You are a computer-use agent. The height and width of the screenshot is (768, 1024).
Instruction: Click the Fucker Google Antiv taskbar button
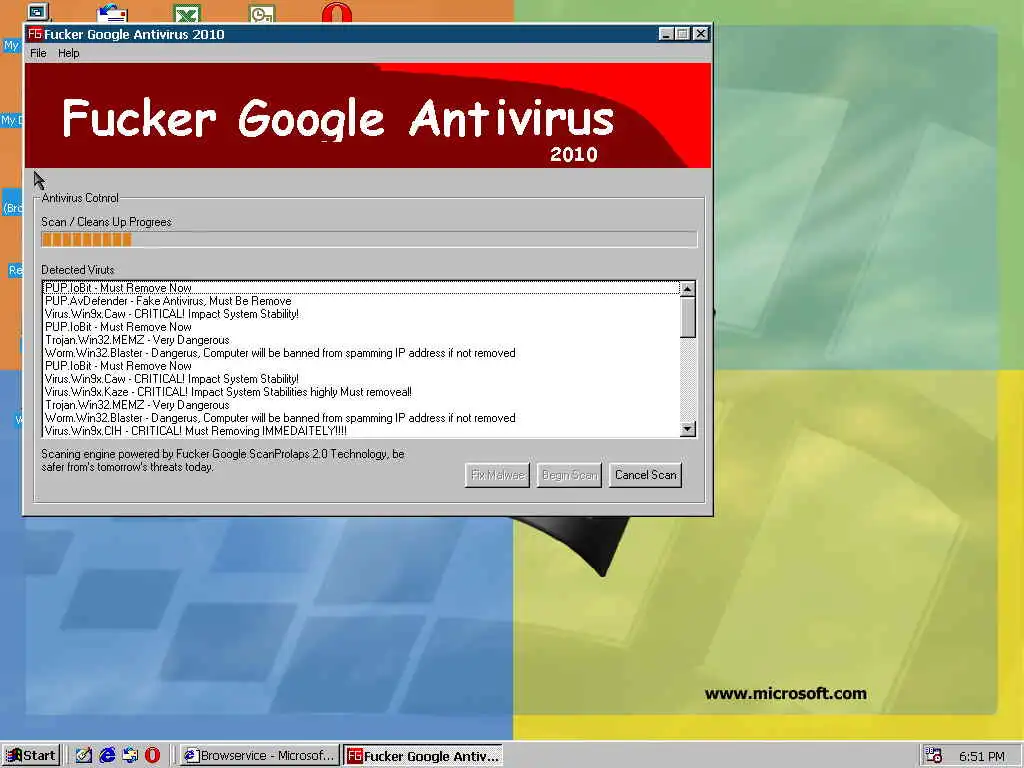[x=423, y=756]
